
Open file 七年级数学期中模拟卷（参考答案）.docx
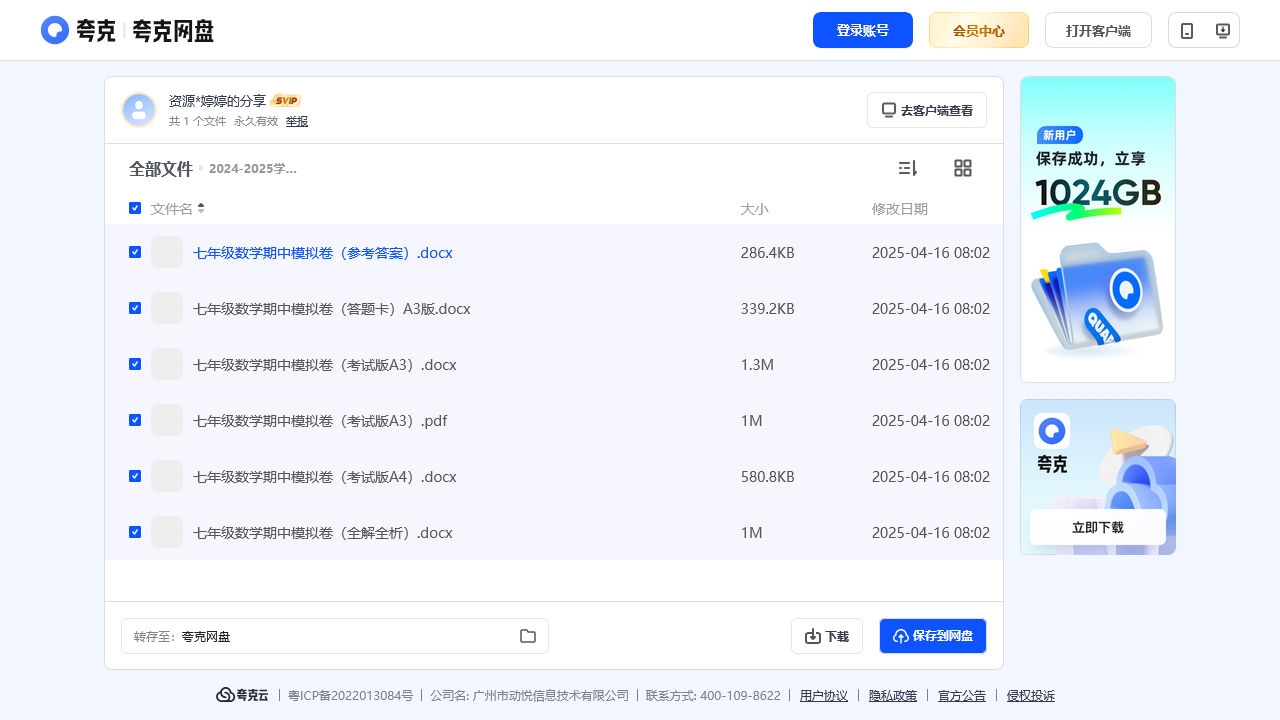click(x=323, y=253)
